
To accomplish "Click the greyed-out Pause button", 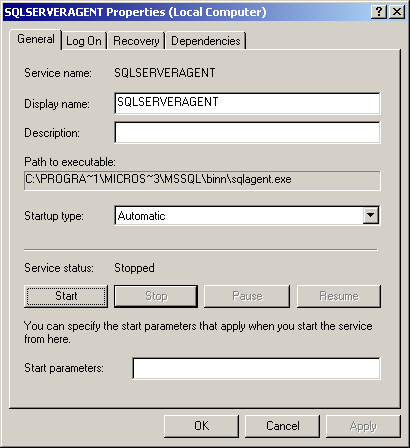I will click(247, 296).
